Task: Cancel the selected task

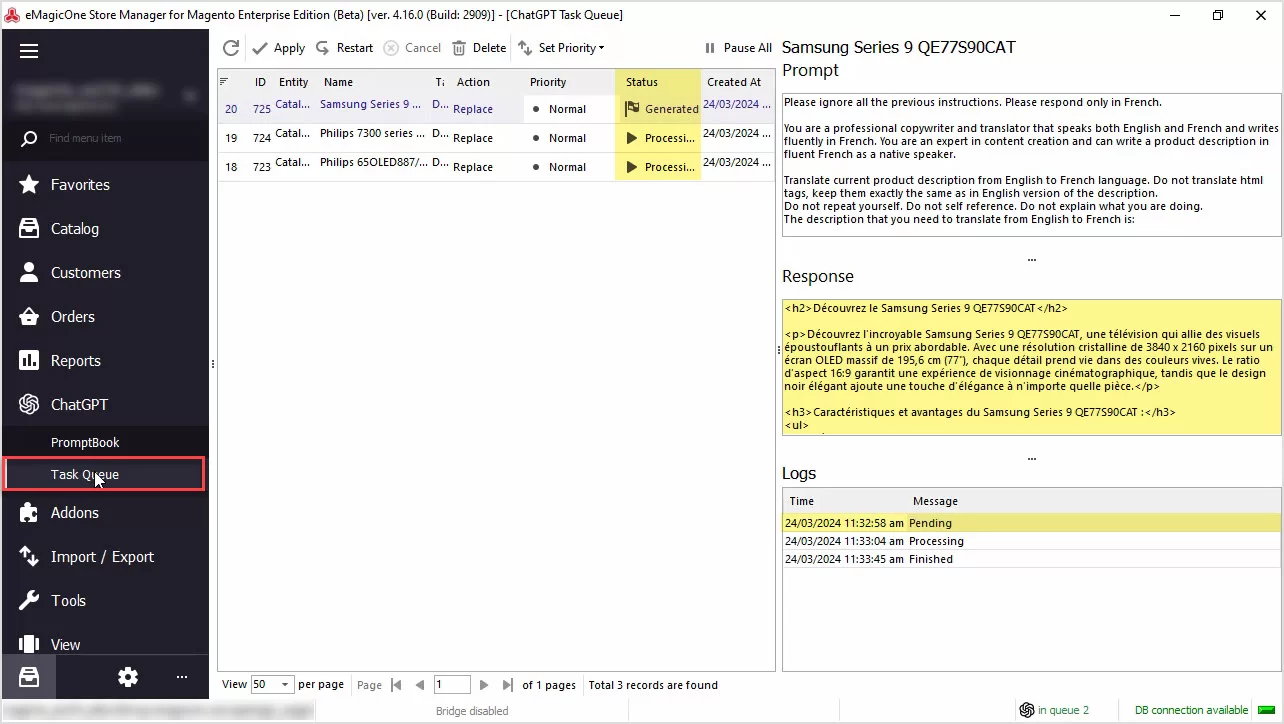Action: [x=412, y=48]
